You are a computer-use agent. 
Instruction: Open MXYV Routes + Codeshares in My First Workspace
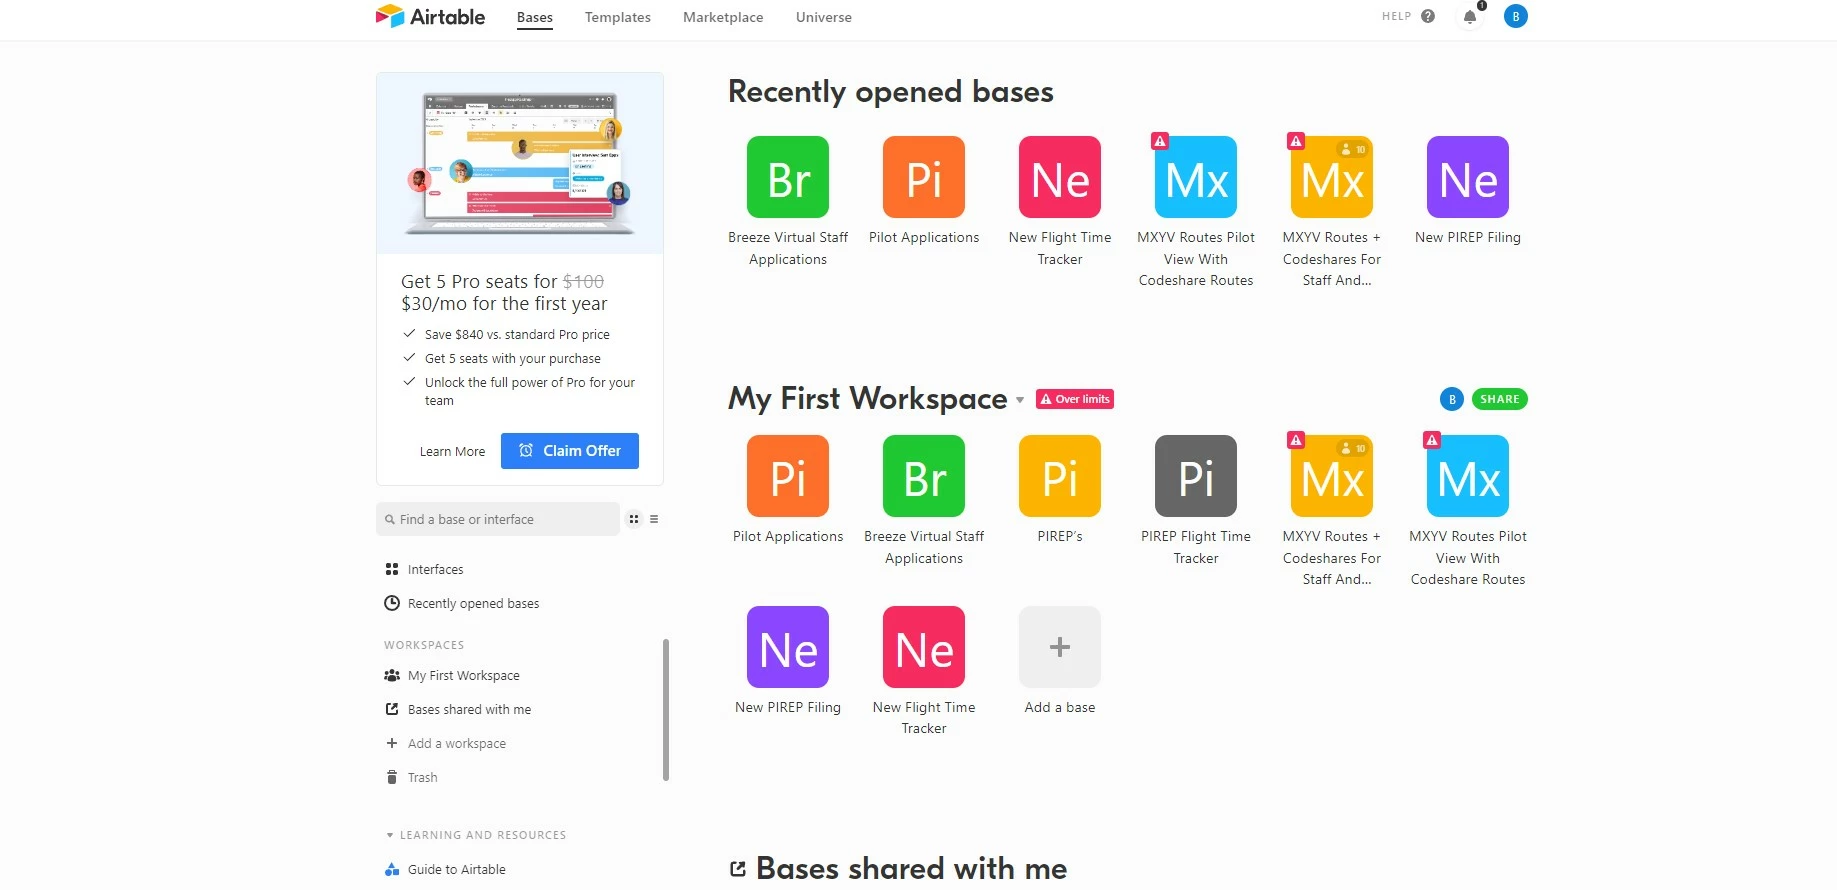pos(1332,476)
